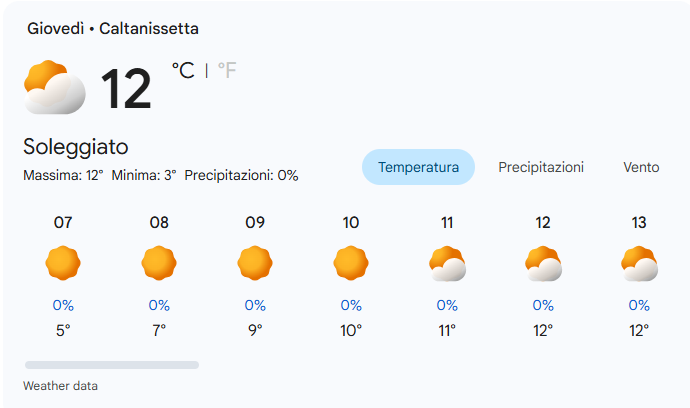Select the Temperatura tab

418,167
